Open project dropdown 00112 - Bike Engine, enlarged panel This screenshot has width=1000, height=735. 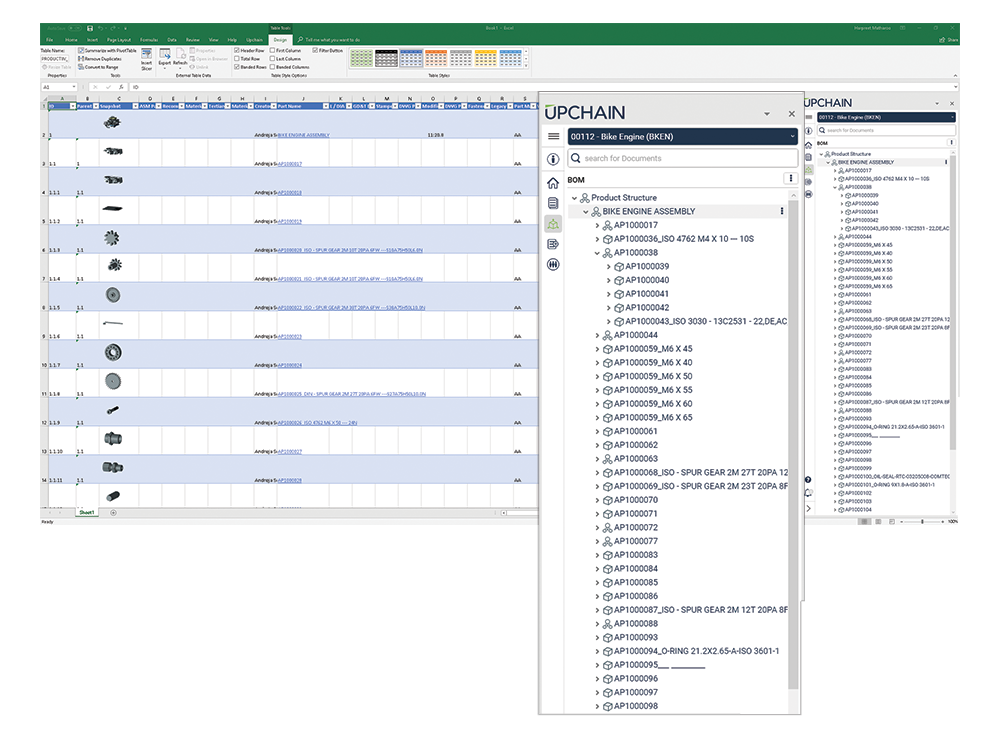point(682,137)
